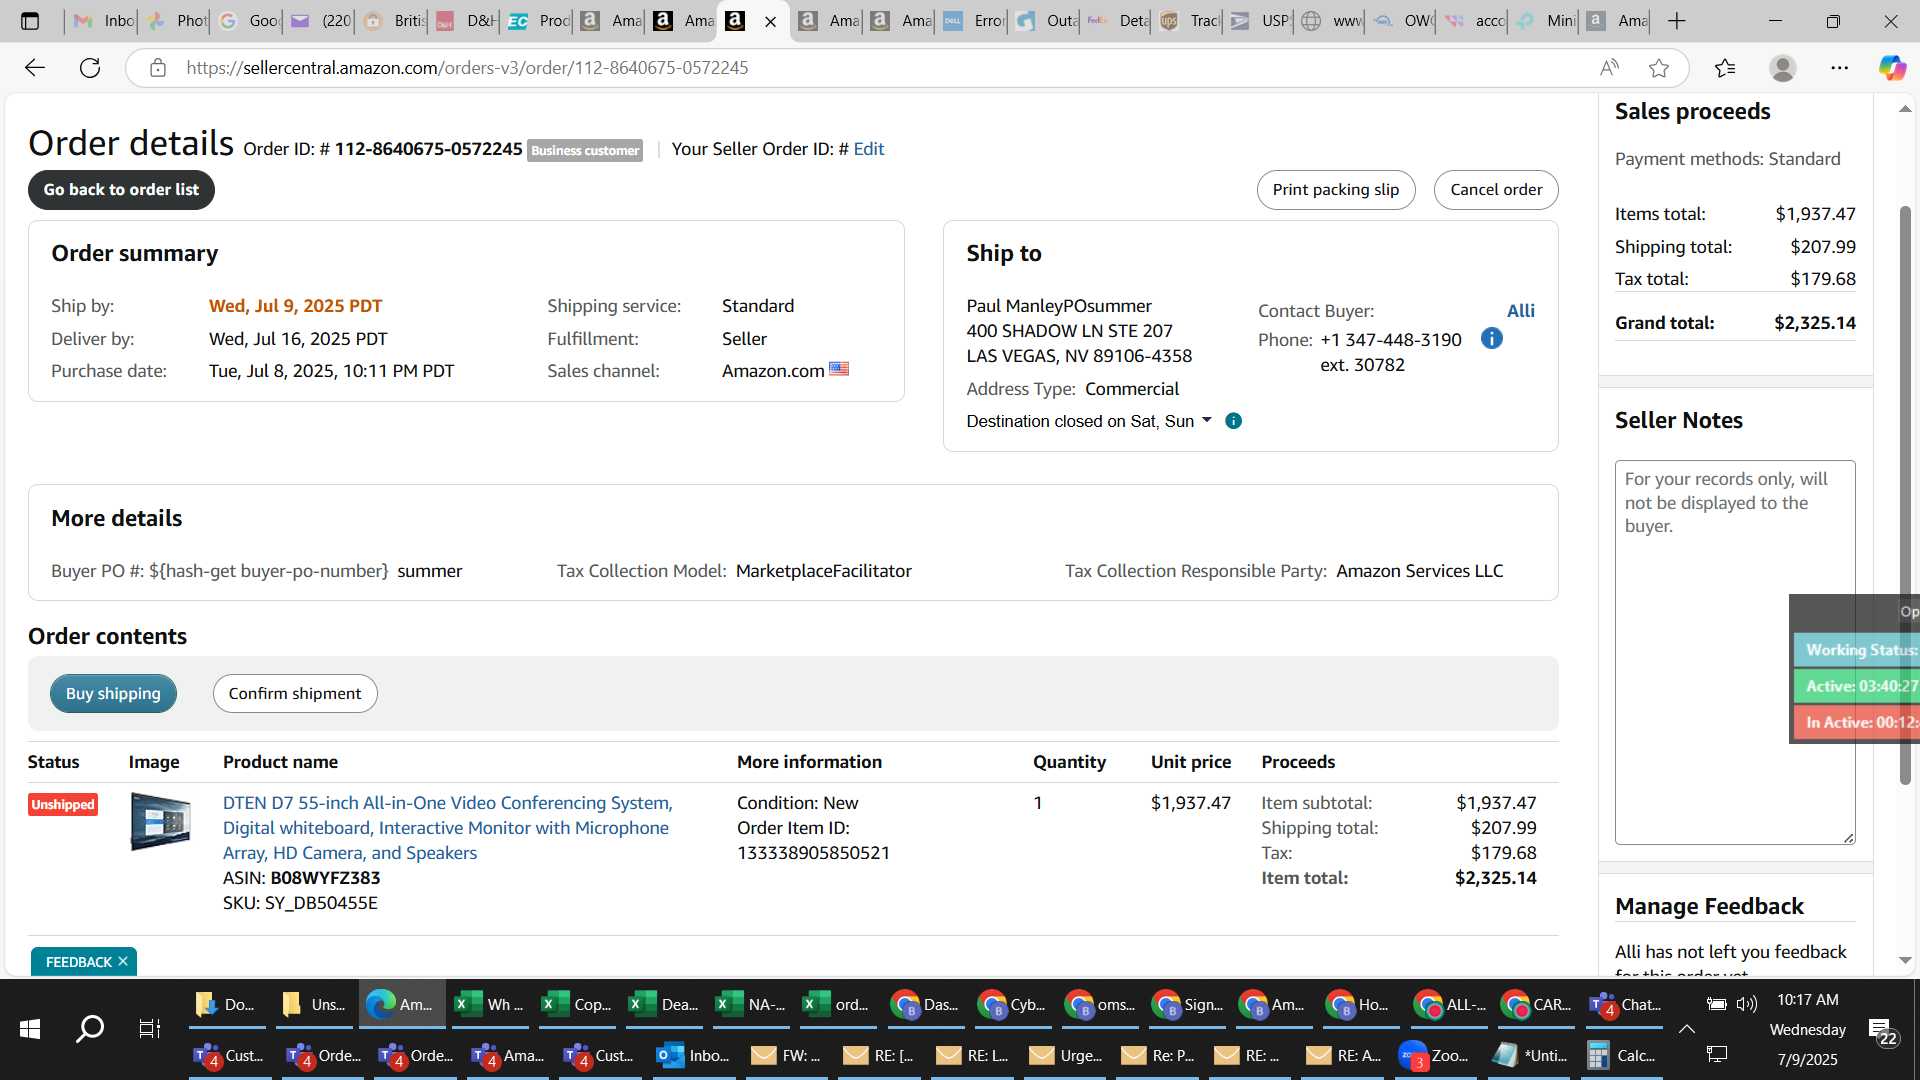
Task: Refresh the Seller Central page
Action: click(90, 68)
